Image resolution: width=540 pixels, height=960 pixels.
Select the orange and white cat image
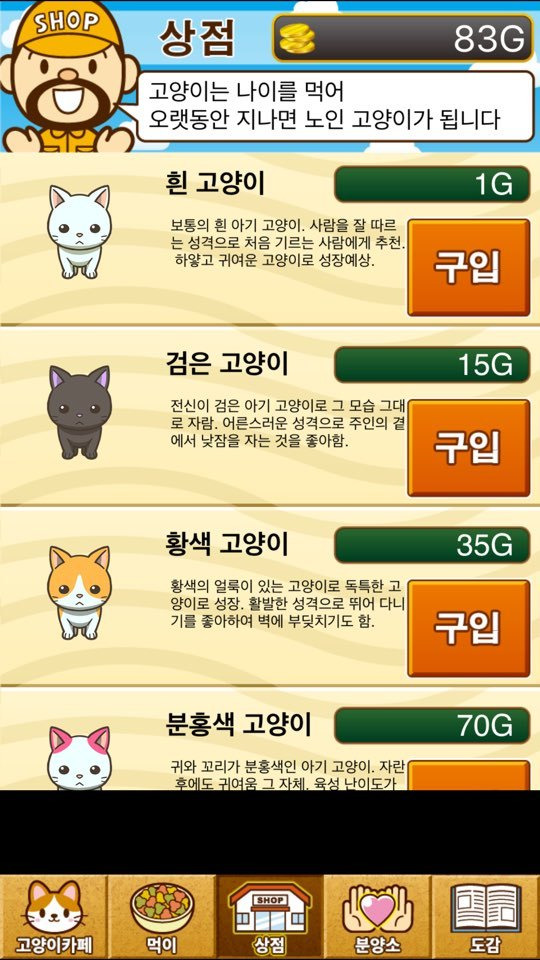point(80,593)
